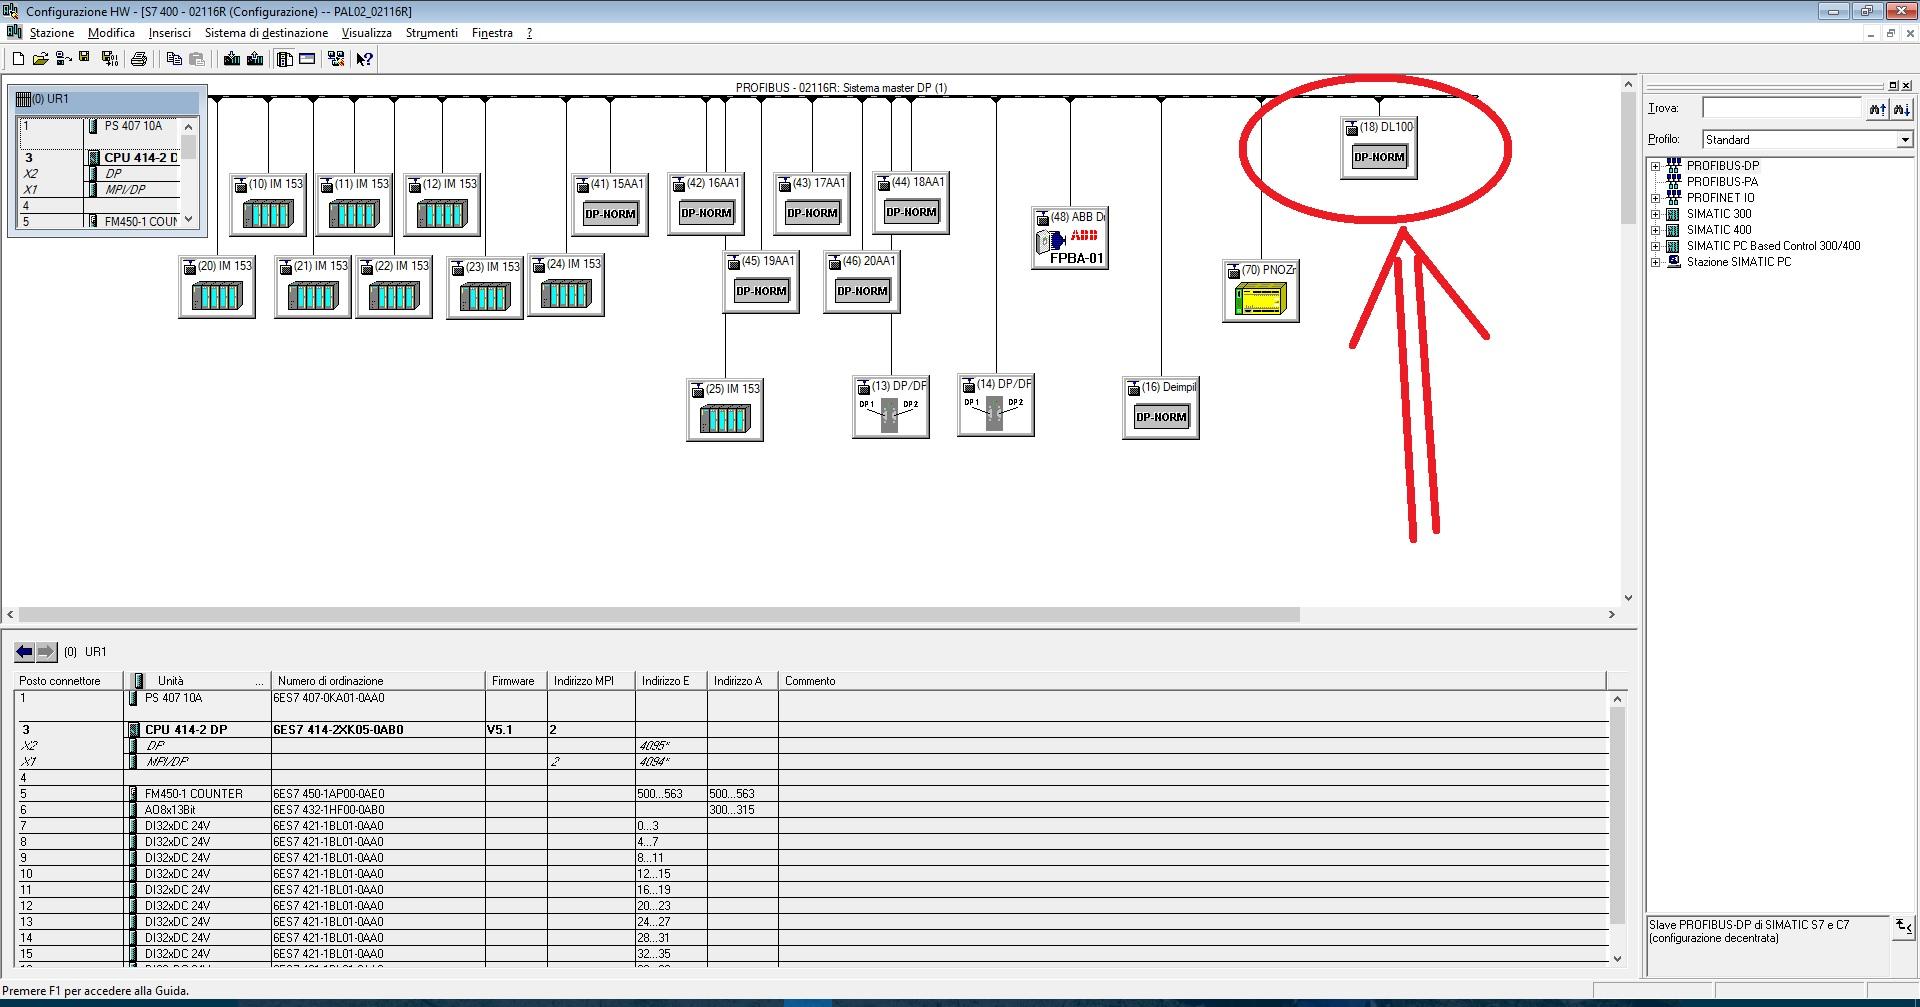Image resolution: width=1920 pixels, height=1007 pixels.
Task: Open the Visualizza menu
Action: tap(367, 33)
